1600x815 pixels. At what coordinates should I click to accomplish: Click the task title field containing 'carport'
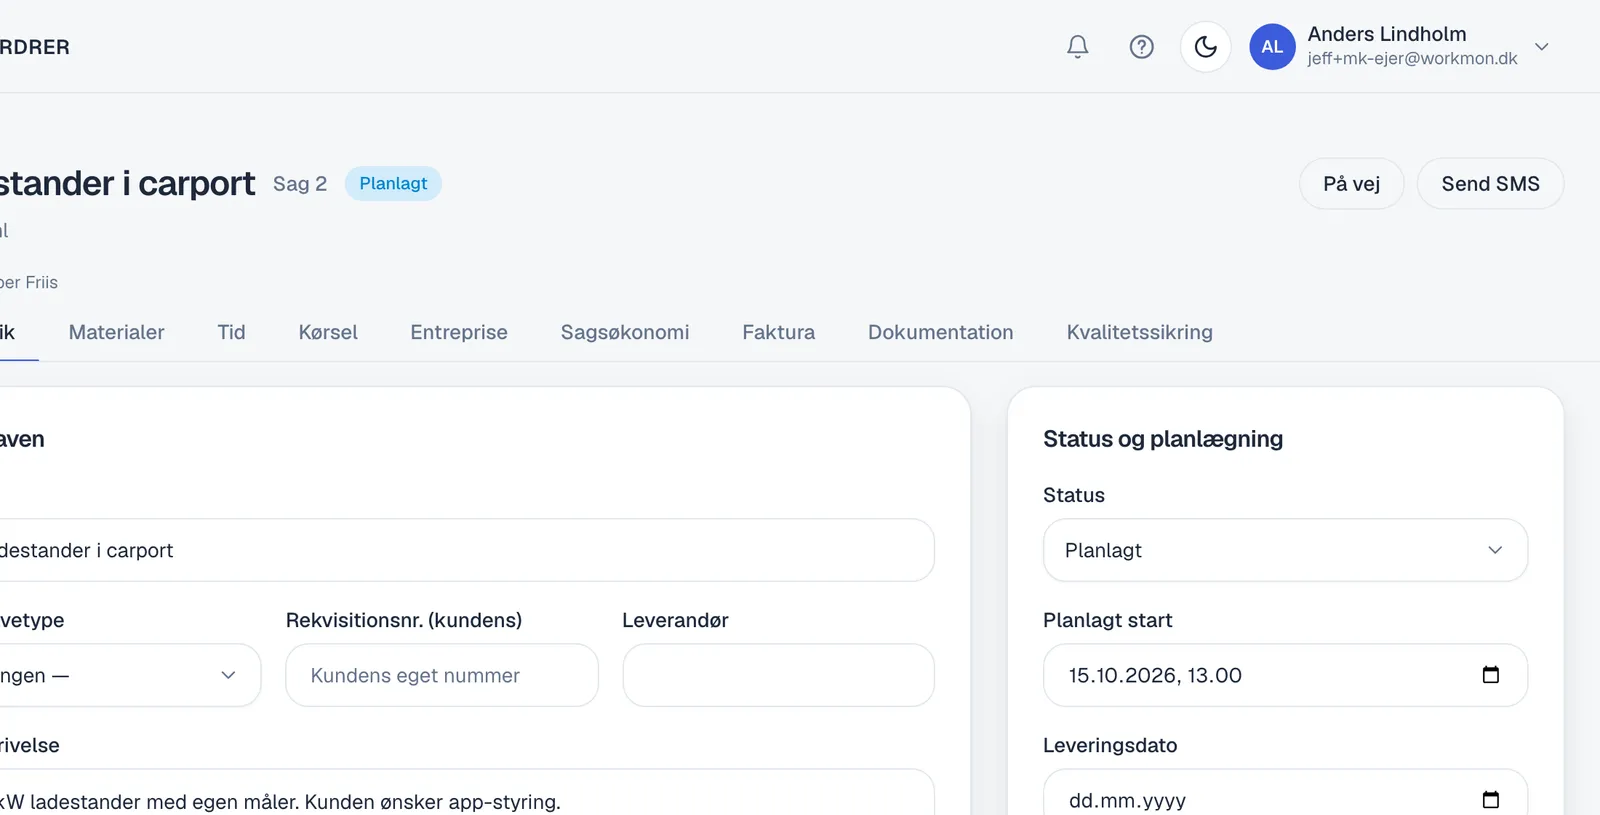point(467,550)
